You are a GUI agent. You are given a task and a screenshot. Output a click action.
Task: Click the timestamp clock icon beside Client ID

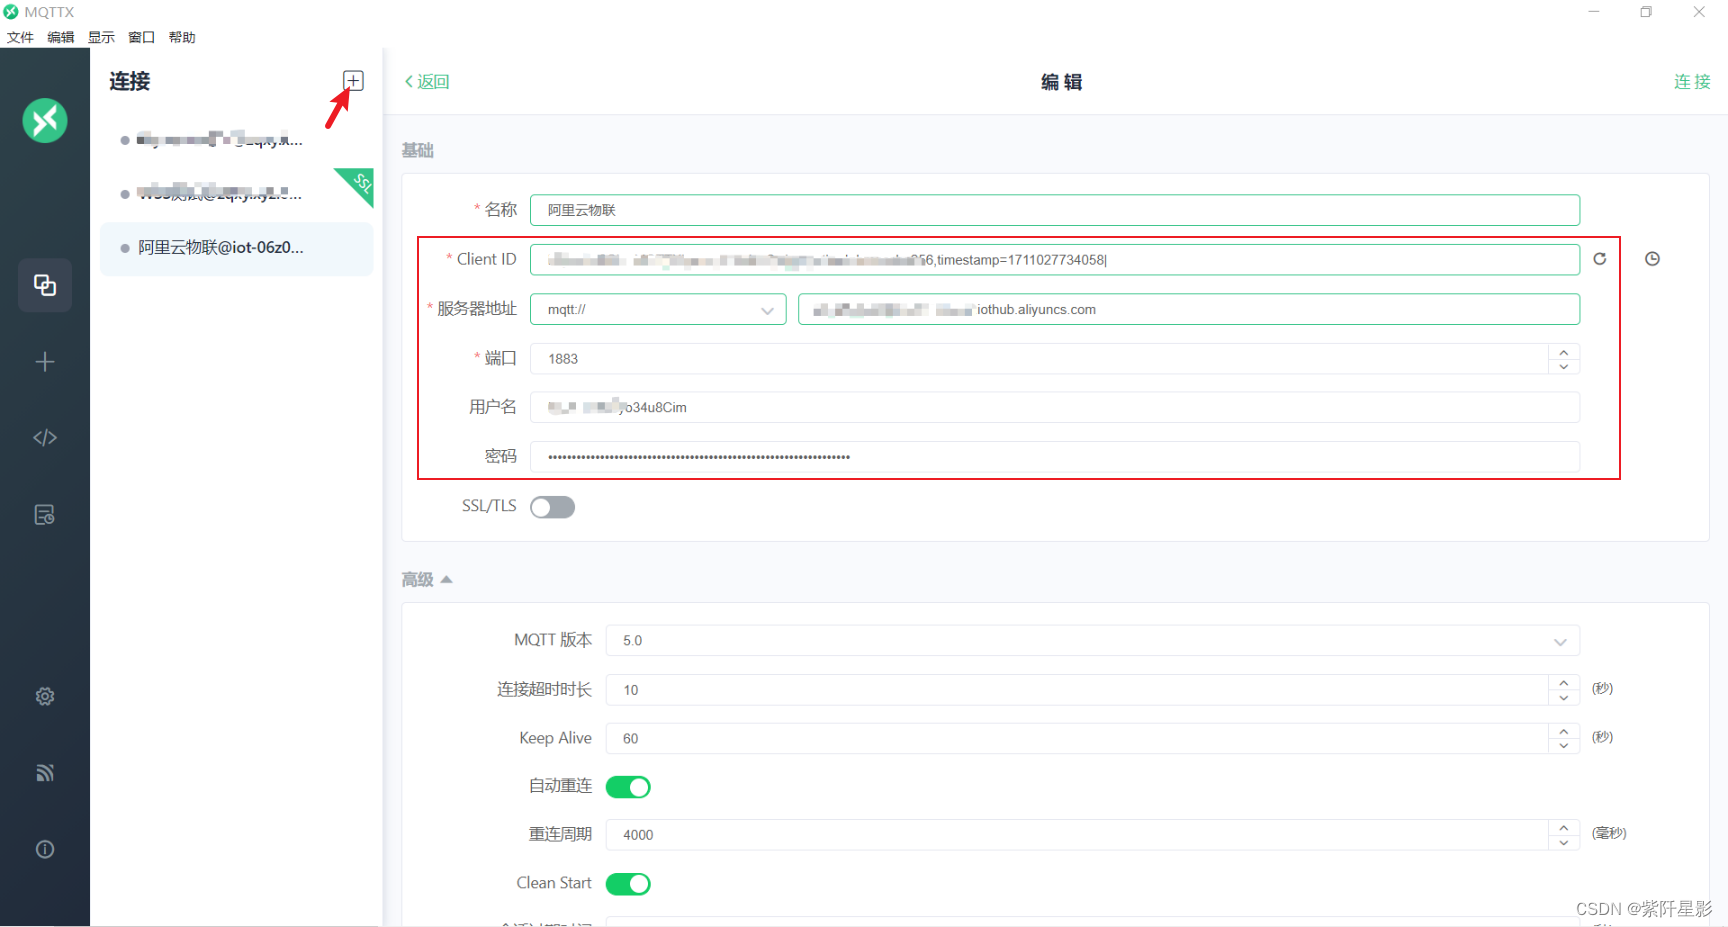point(1653,259)
